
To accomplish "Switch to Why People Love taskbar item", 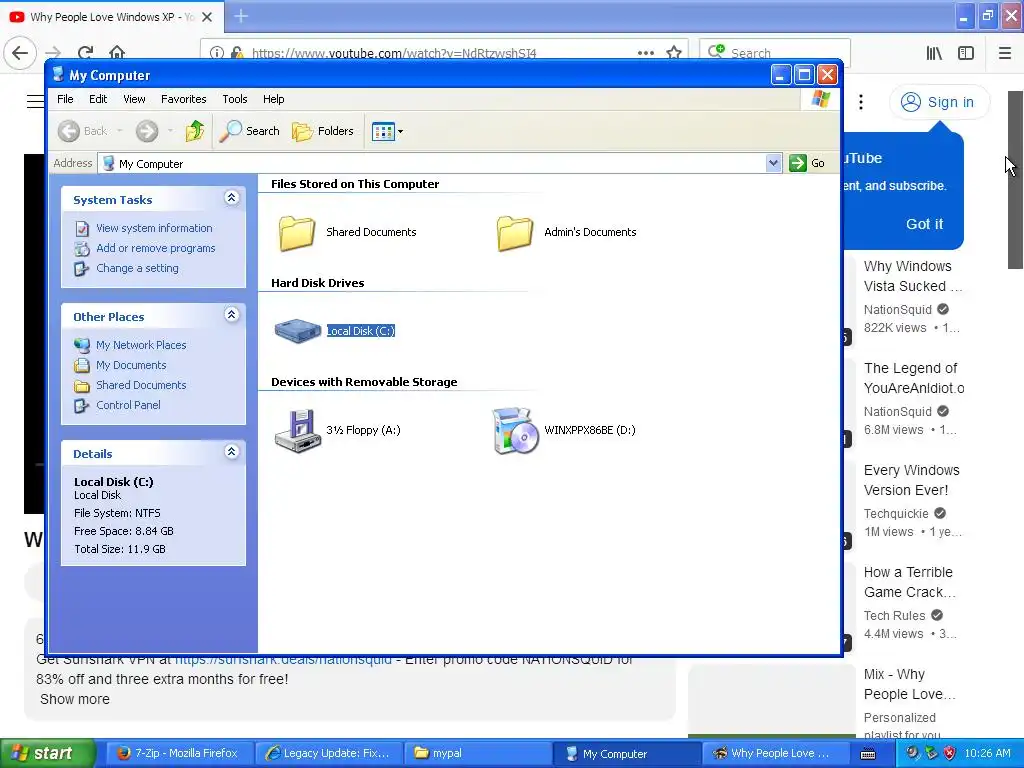I will click(x=775, y=753).
